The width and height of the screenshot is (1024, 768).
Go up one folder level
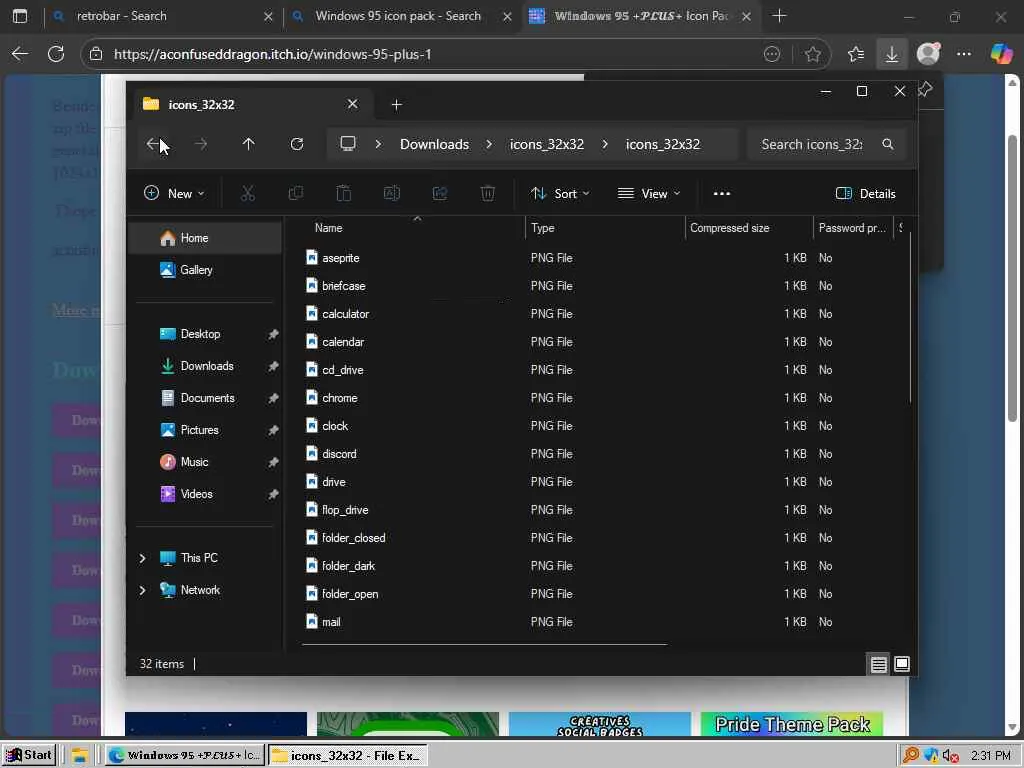click(x=248, y=144)
